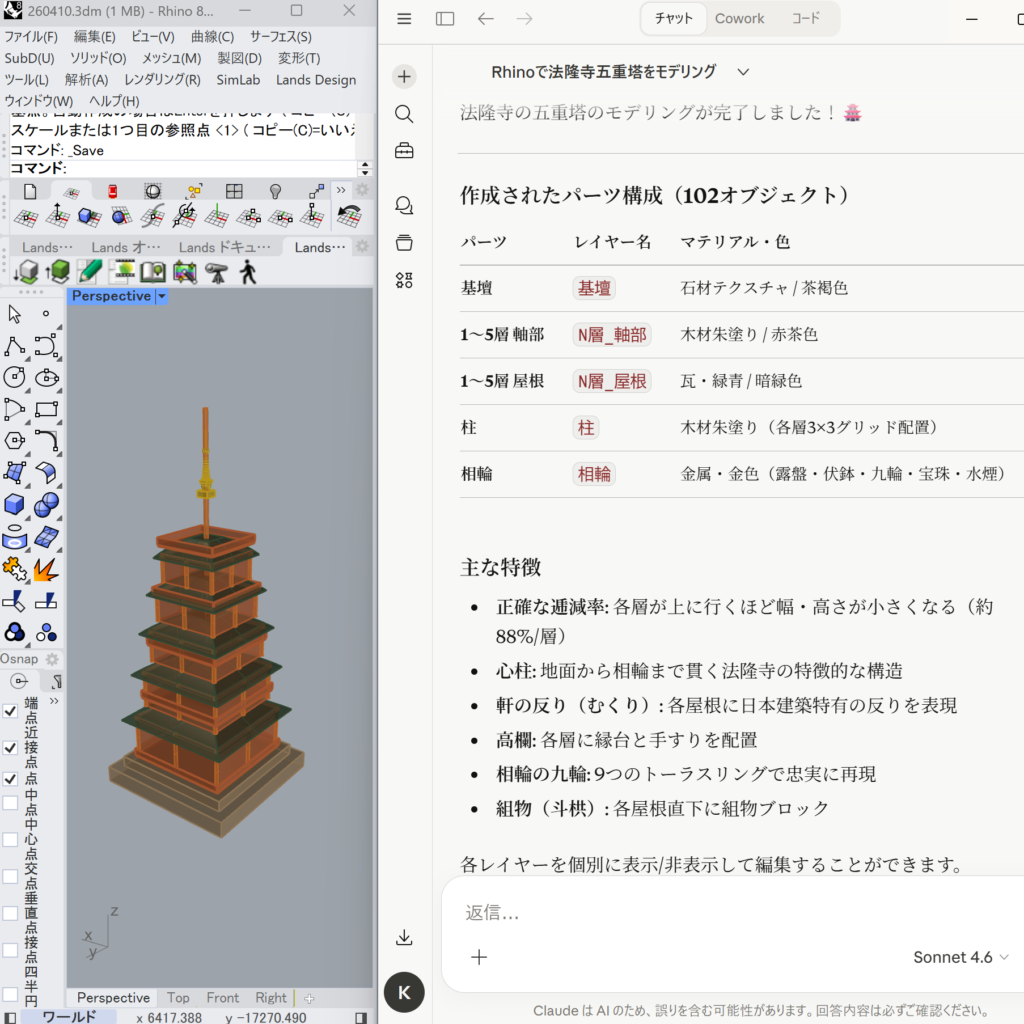Switch to the Front viewport tab
1024x1024 pixels.
(222, 998)
